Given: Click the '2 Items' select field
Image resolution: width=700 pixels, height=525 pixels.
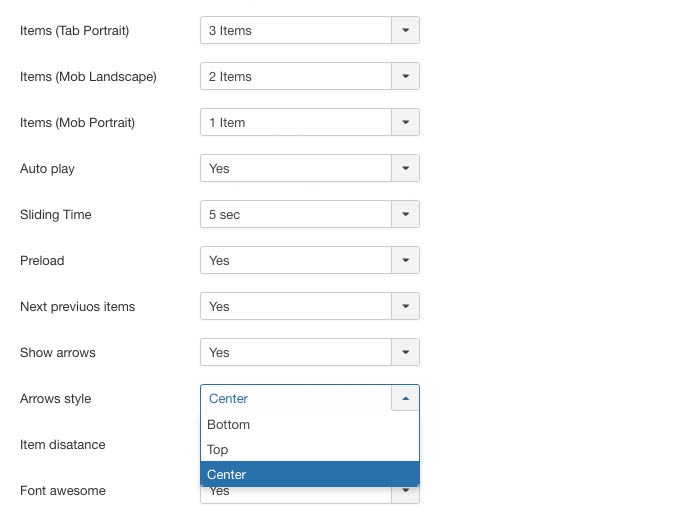Looking at the screenshot, I should click(296, 77).
